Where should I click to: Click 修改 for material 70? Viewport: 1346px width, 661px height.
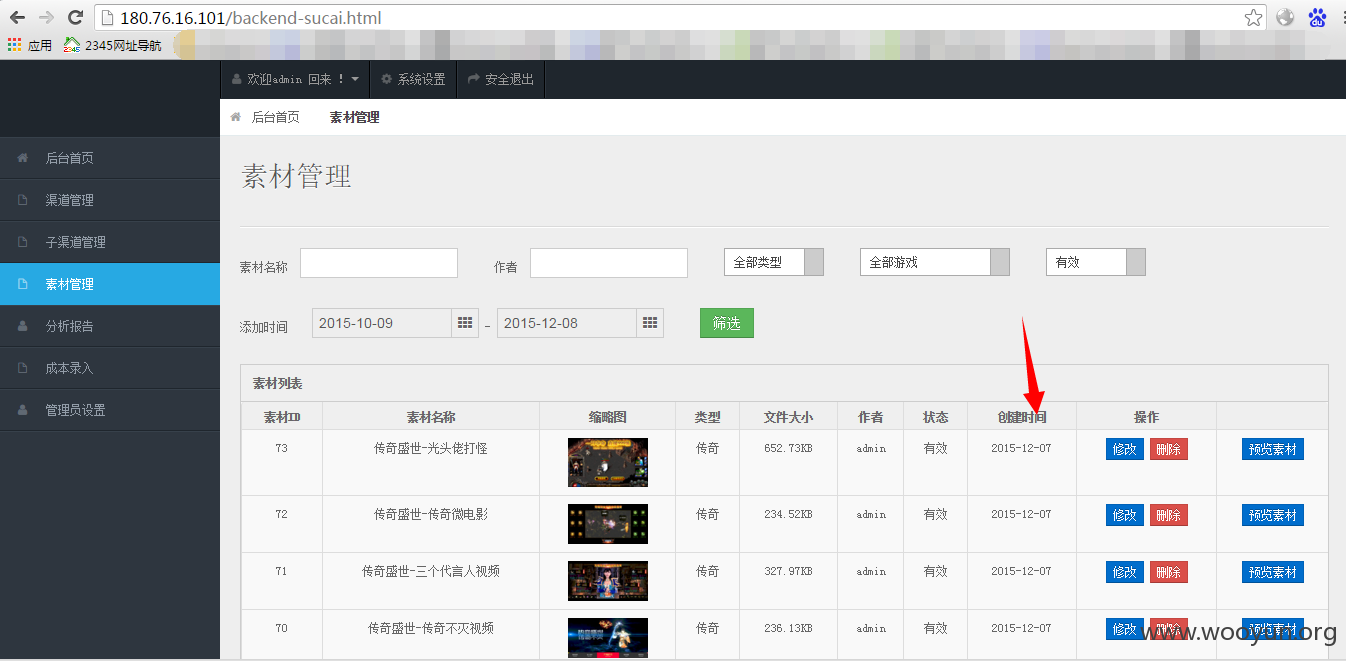1125,629
